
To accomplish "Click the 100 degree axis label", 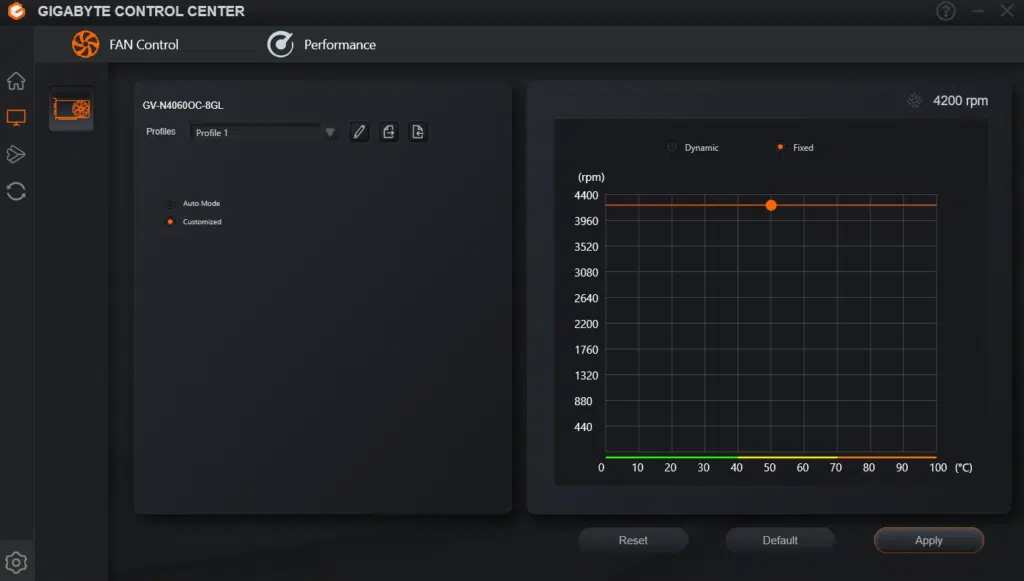I will click(x=938, y=467).
